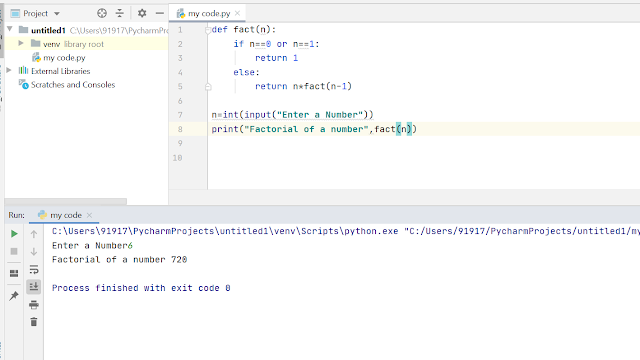Click 'Process finished with exit code 0'
The width and height of the screenshot is (640, 360).
point(141,288)
